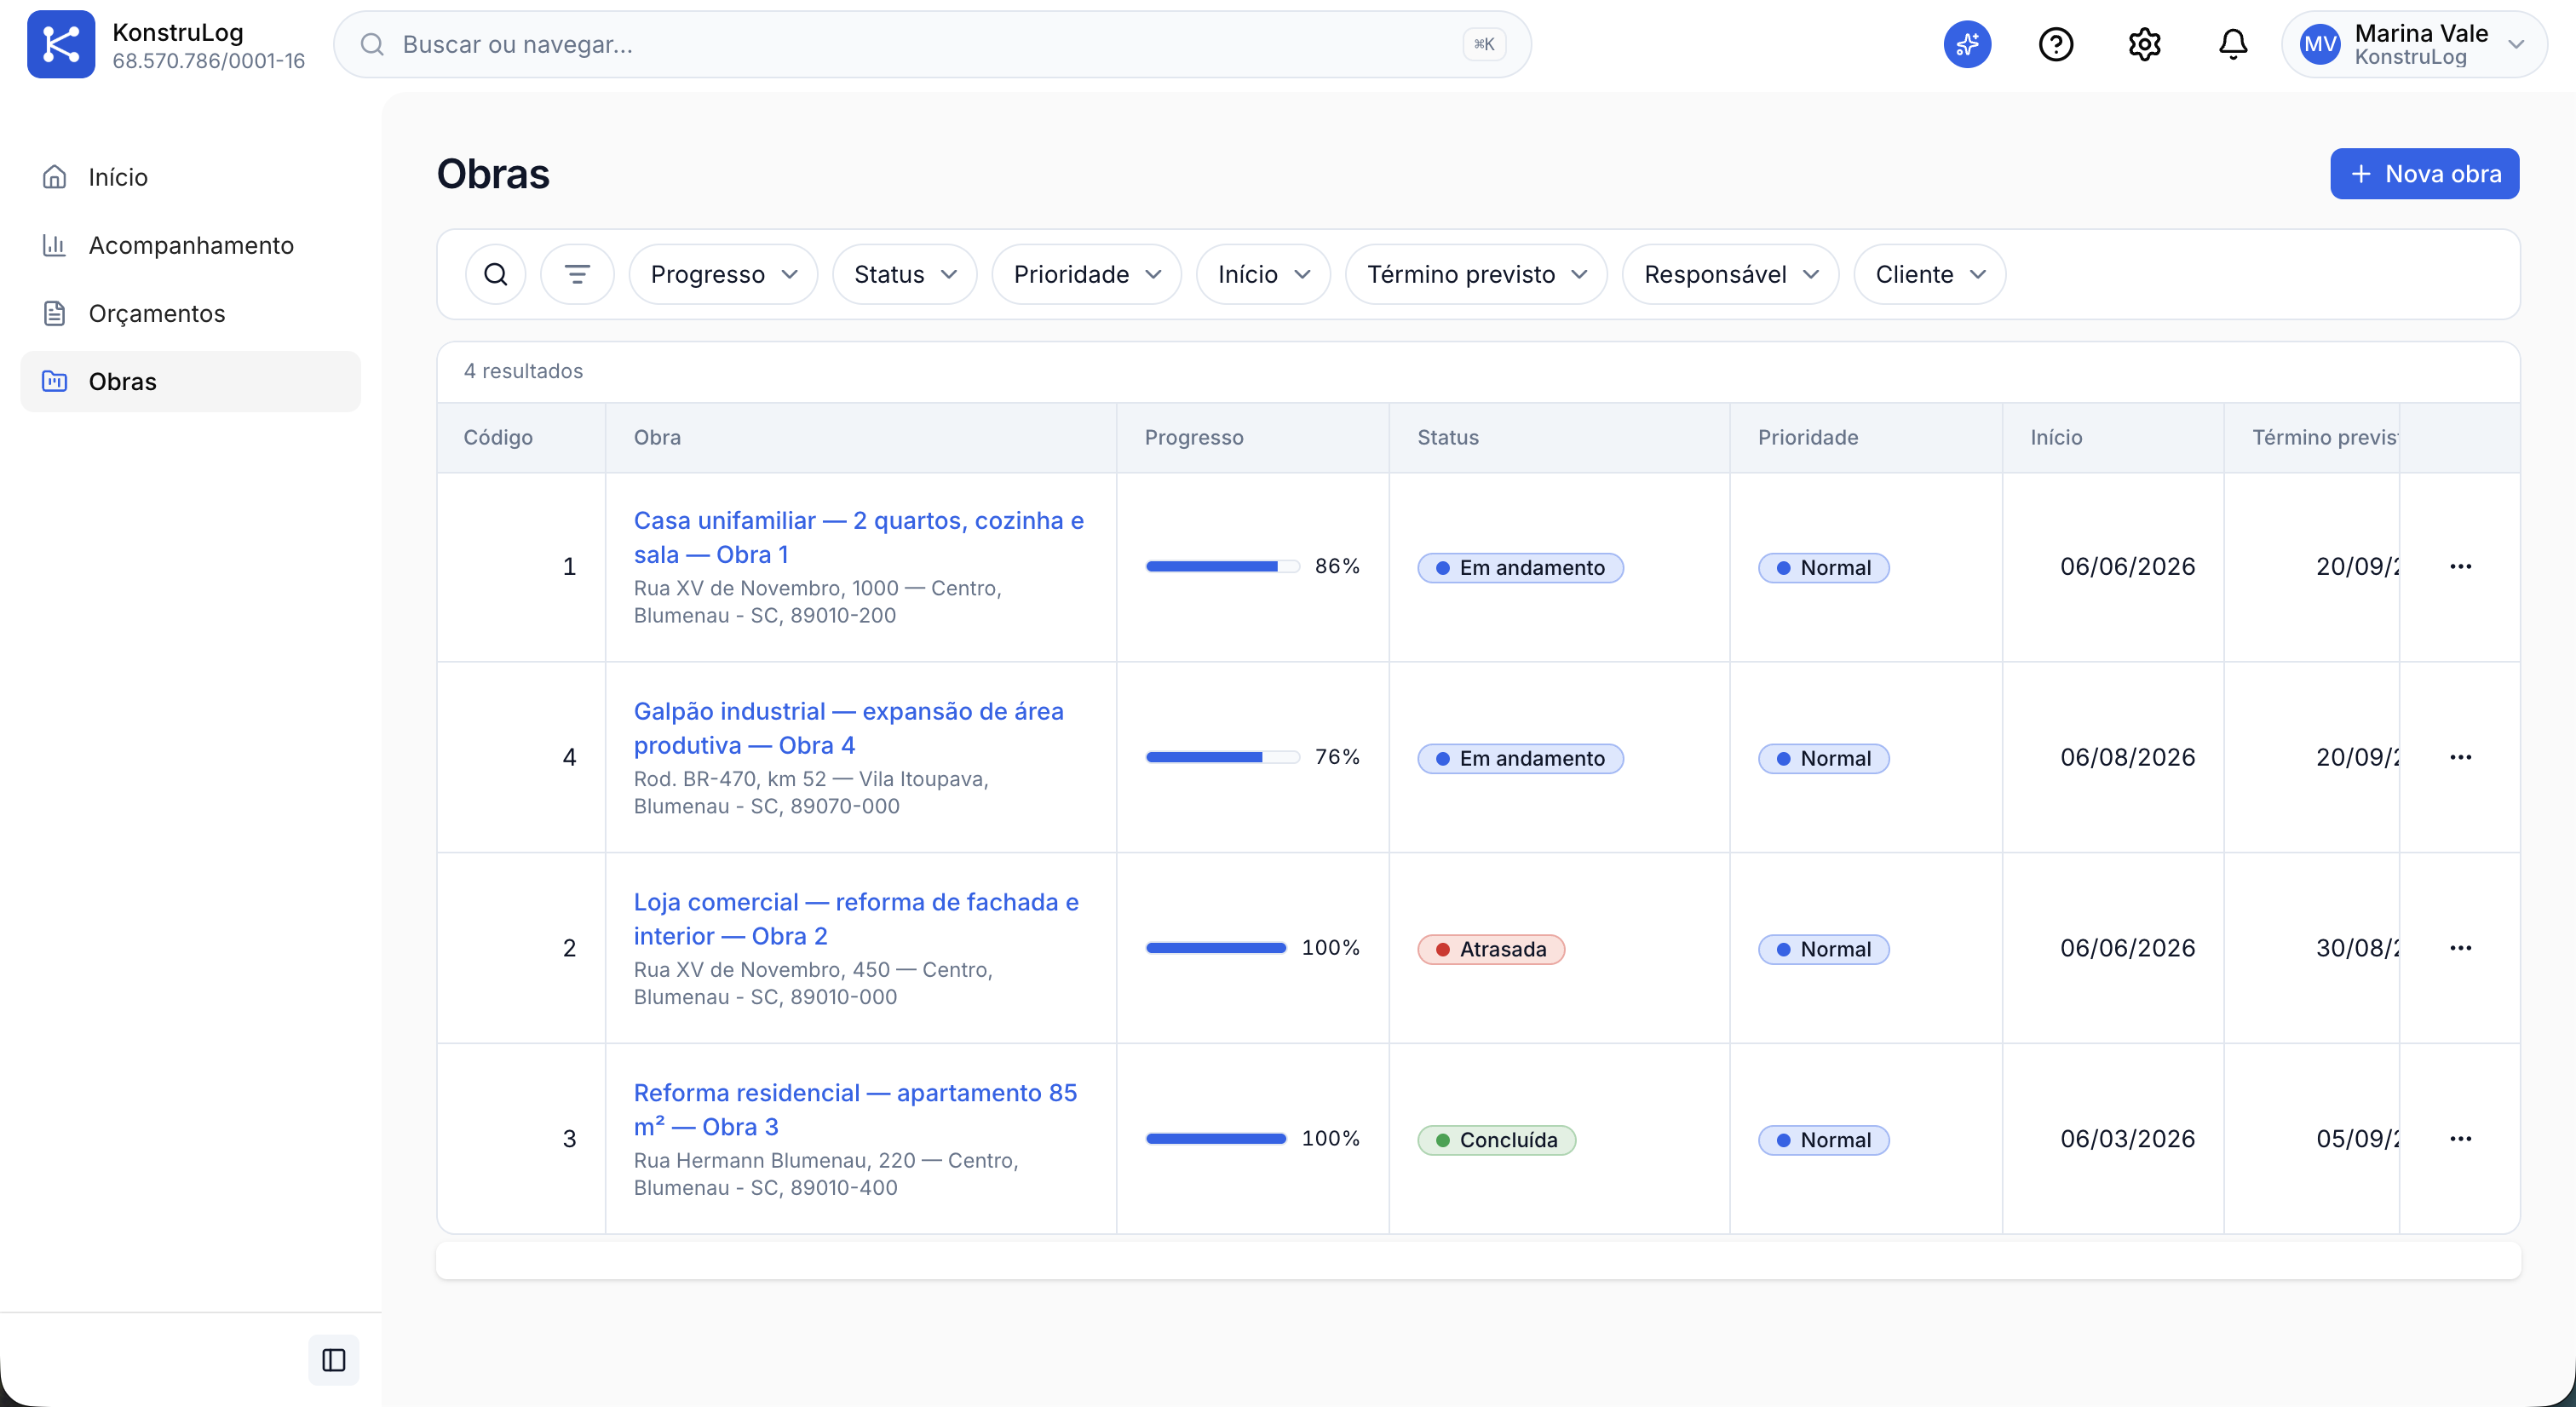The width and height of the screenshot is (2576, 1407).
Task: Expand the Término previsto filter dropdown
Action: click(x=1476, y=274)
